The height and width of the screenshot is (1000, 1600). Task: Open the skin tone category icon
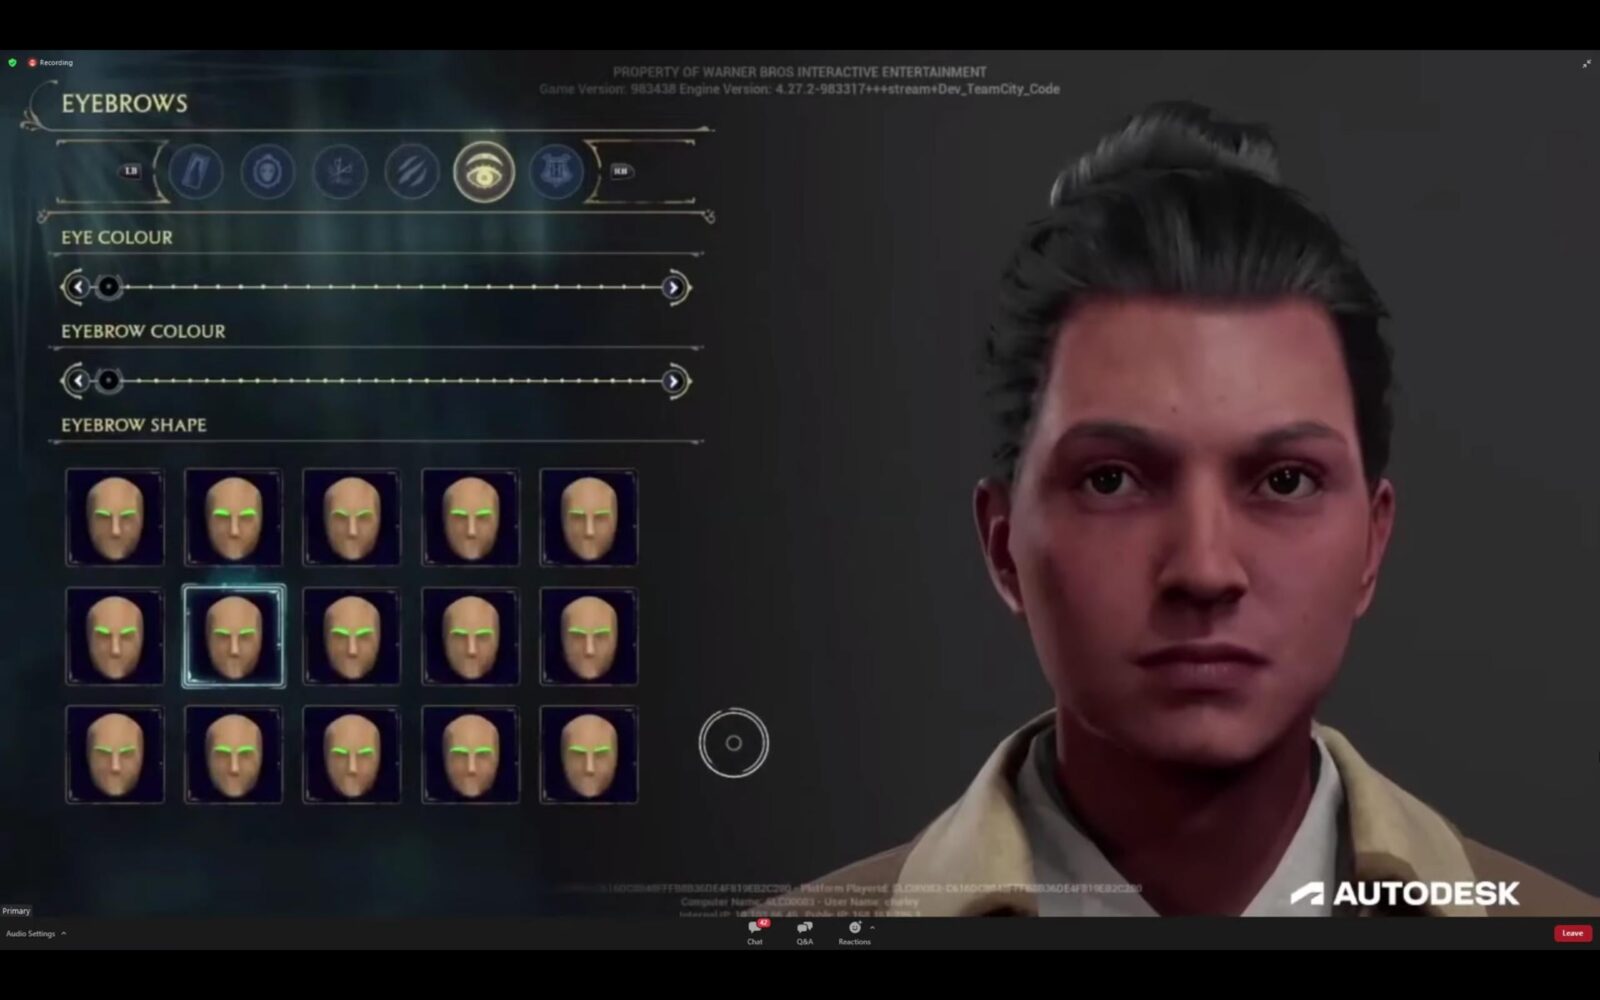coord(411,171)
